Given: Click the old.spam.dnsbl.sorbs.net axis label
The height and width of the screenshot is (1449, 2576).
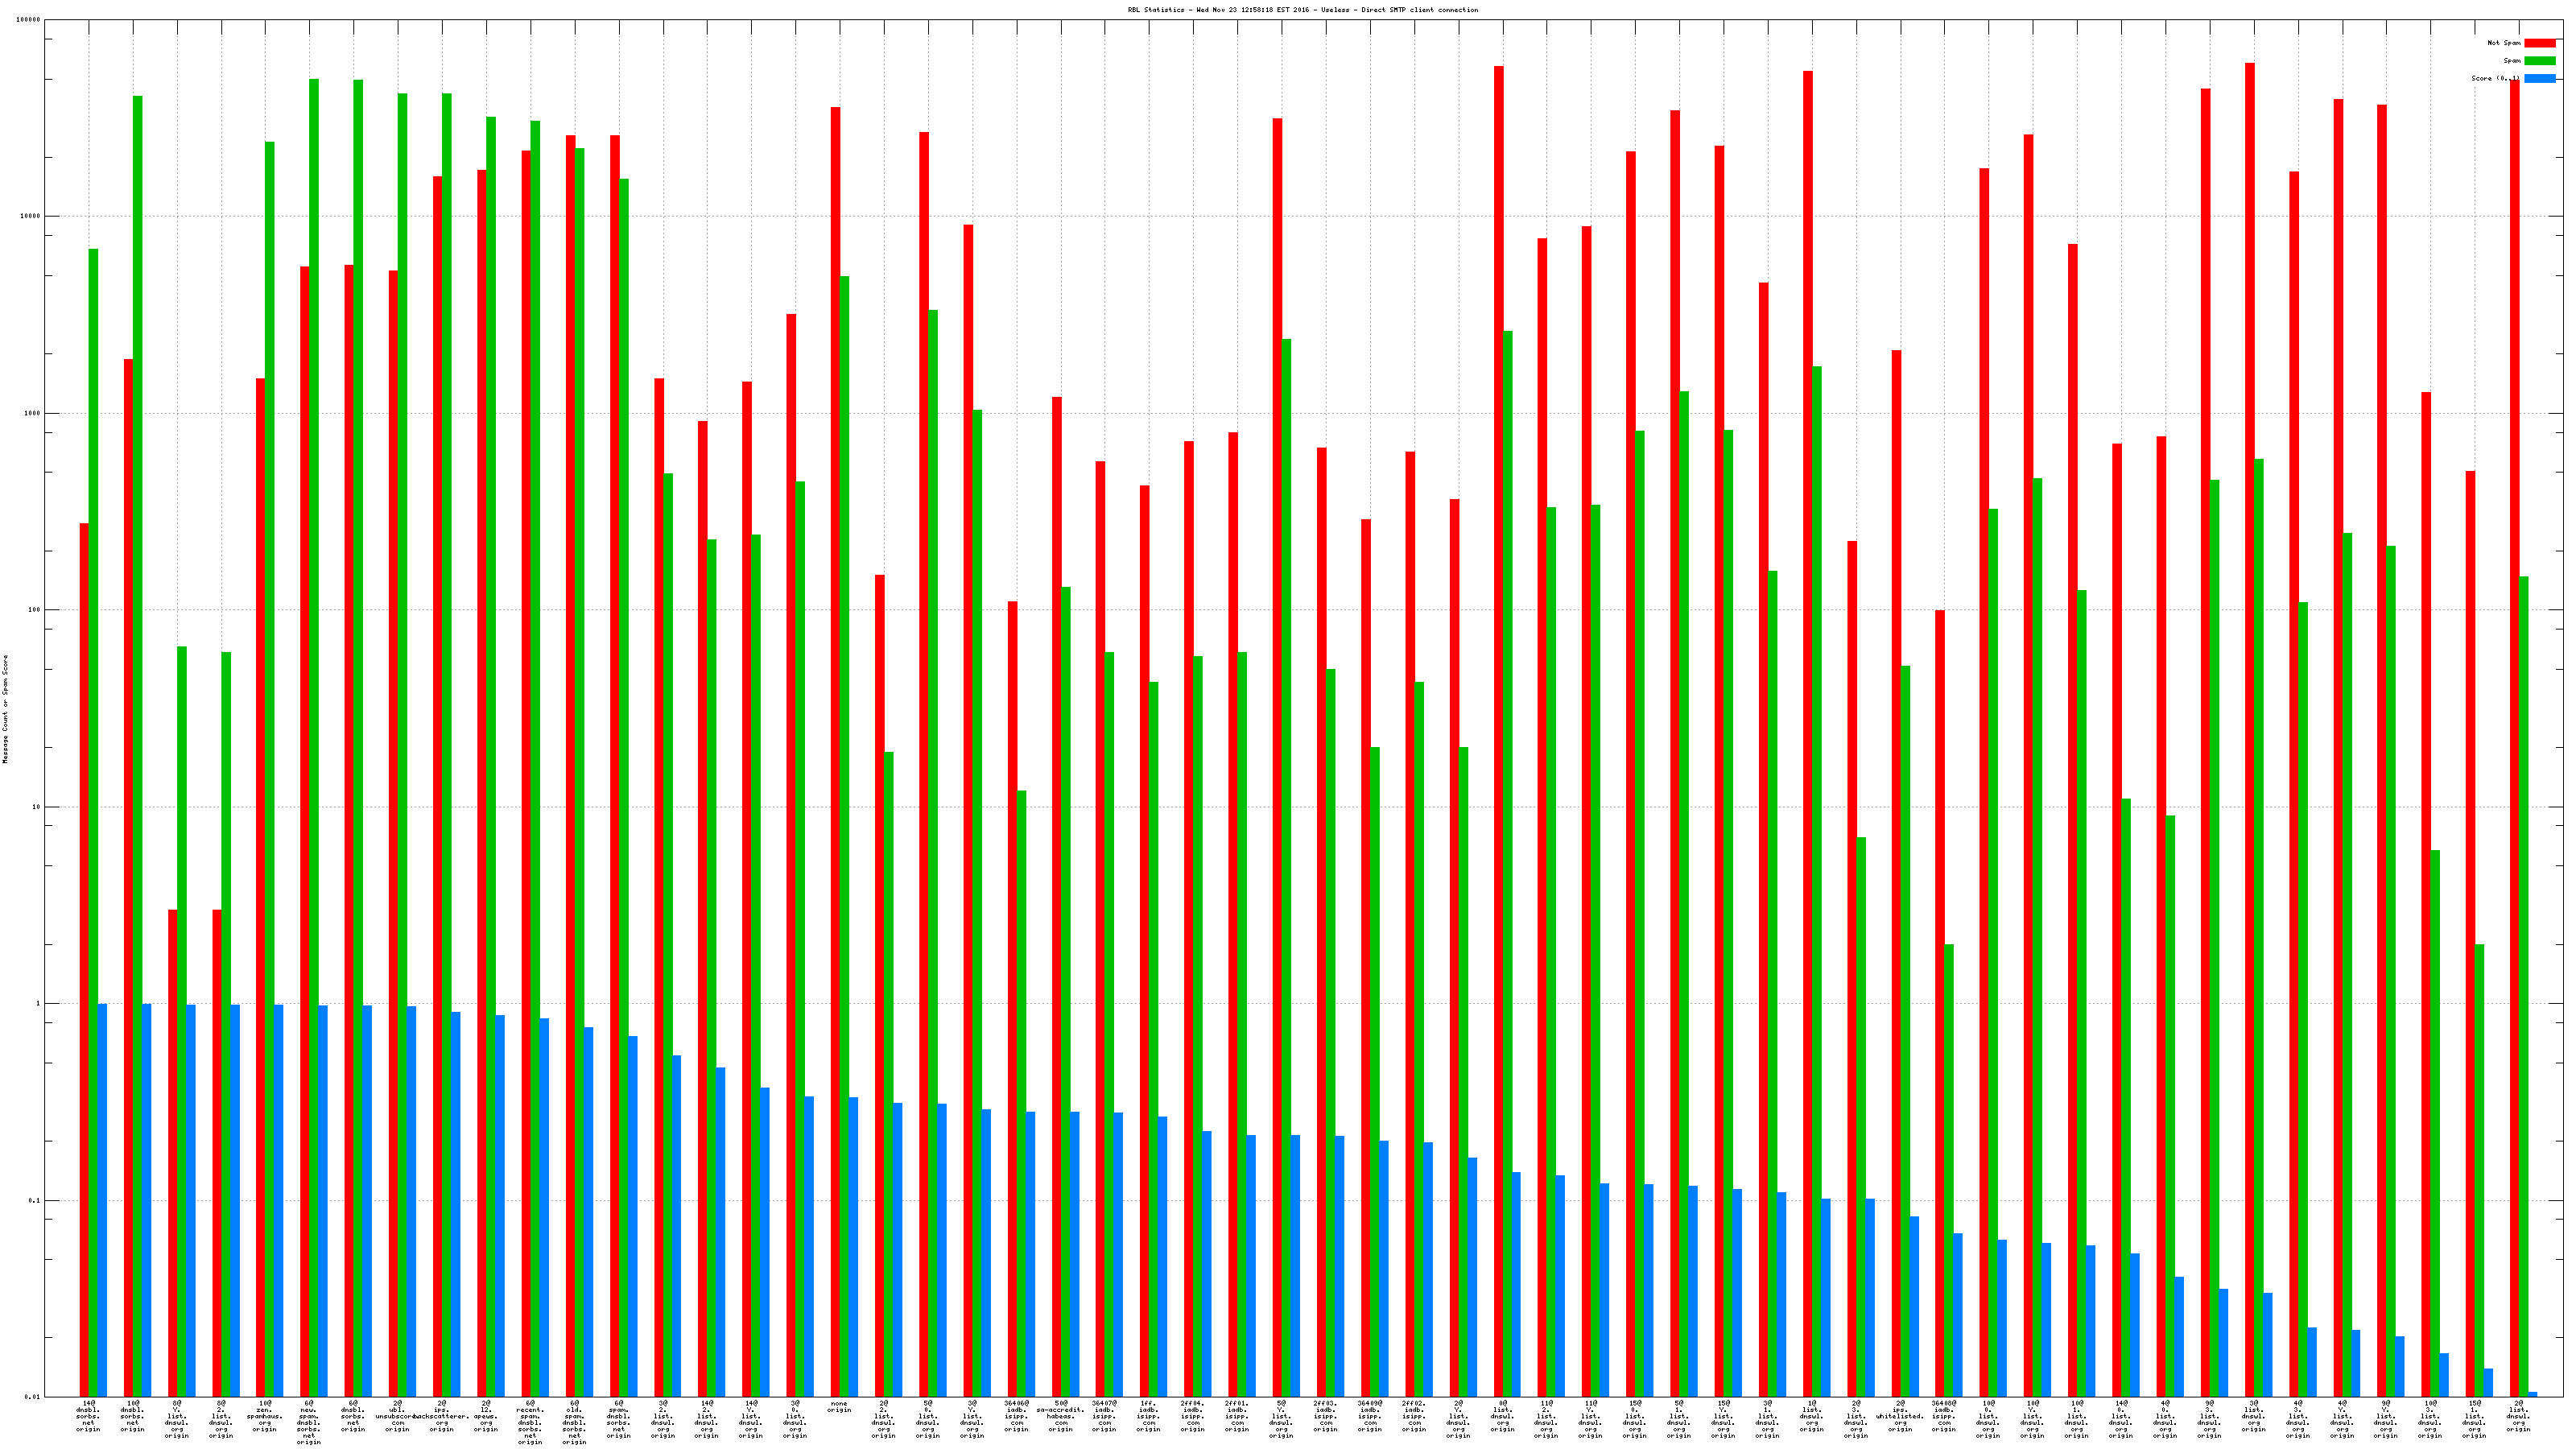Looking at the screenshot, I should pyautogui.click(x=574, y=1422).
